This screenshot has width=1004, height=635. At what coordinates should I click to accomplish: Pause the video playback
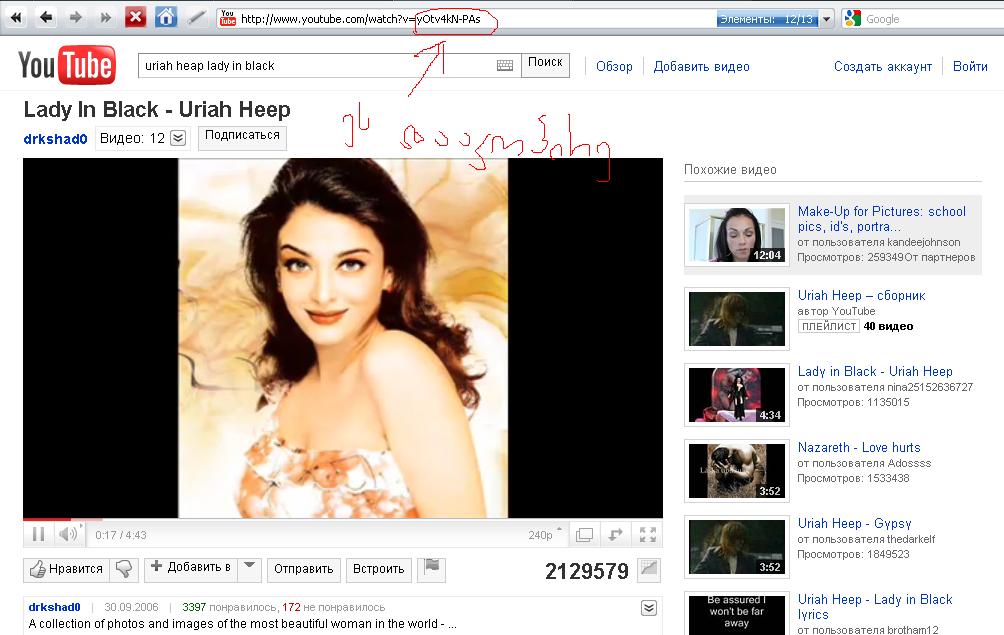(x=38, y=534)
